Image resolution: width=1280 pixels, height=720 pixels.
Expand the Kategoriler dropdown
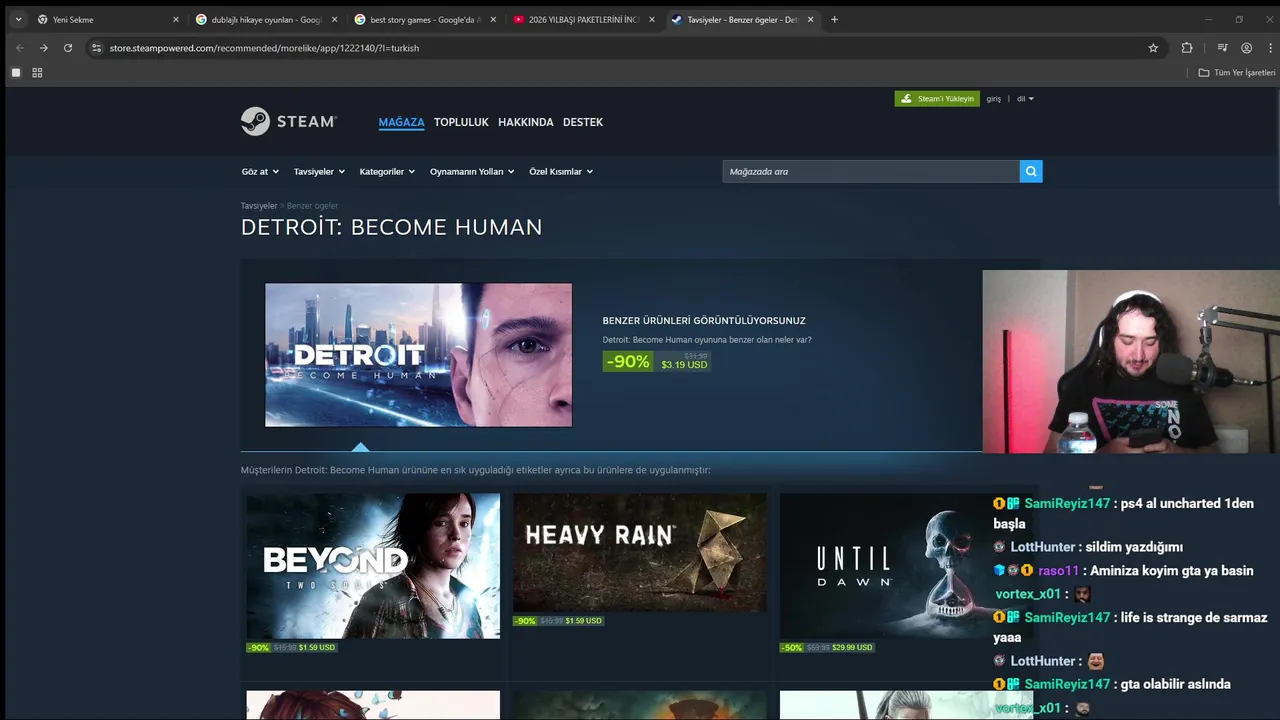click(x=387, y=171)
